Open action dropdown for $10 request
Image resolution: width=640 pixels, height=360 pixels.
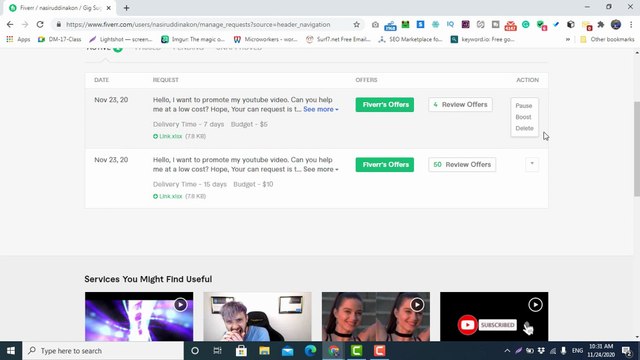pyautogui.click(x=532, y=164)
